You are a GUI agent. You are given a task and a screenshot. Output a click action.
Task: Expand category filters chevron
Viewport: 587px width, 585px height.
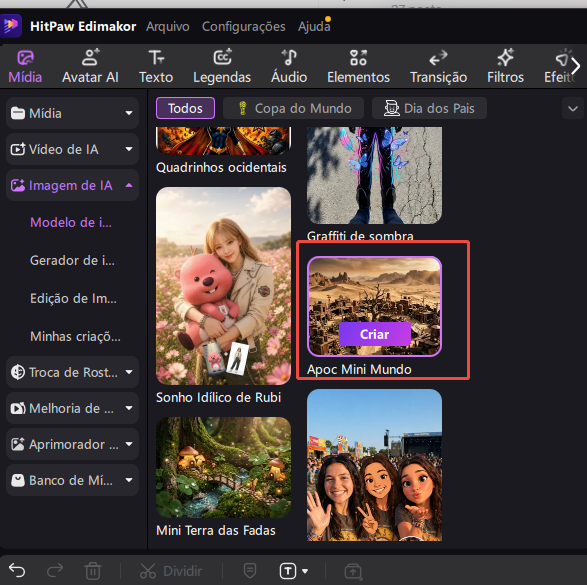pyautogui.click(x=573, y=109)
